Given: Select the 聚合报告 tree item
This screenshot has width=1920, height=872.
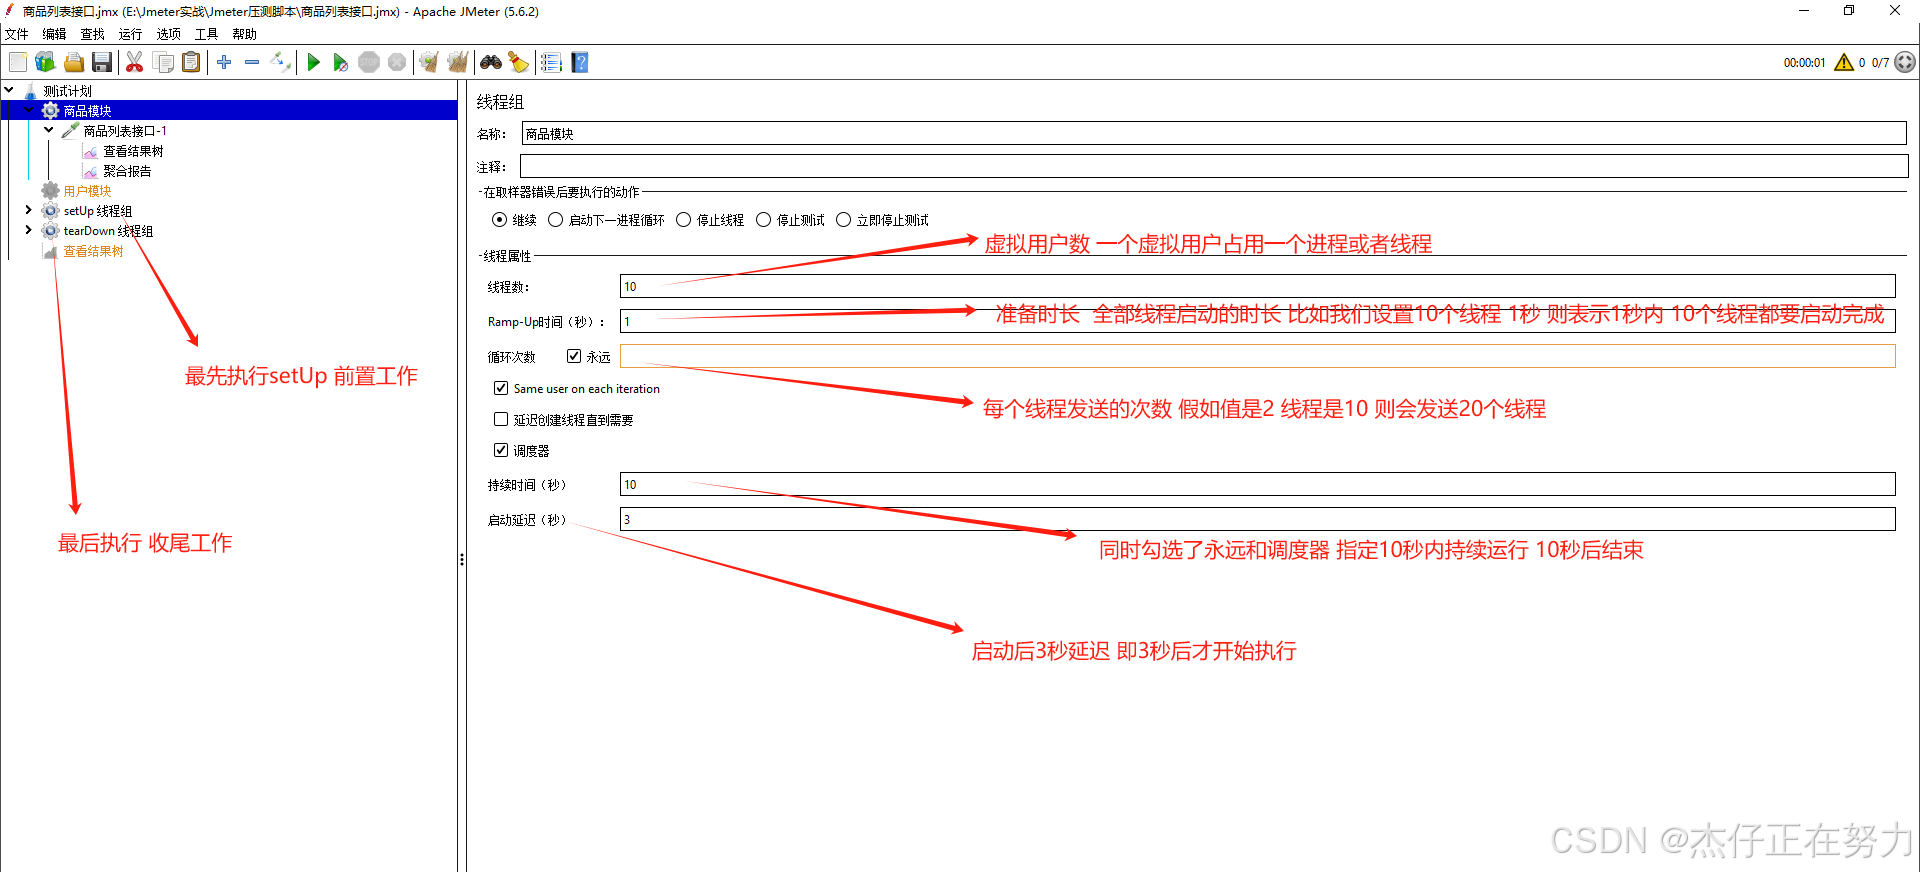Looking at the screenshot, I should (x=127, y=171).
